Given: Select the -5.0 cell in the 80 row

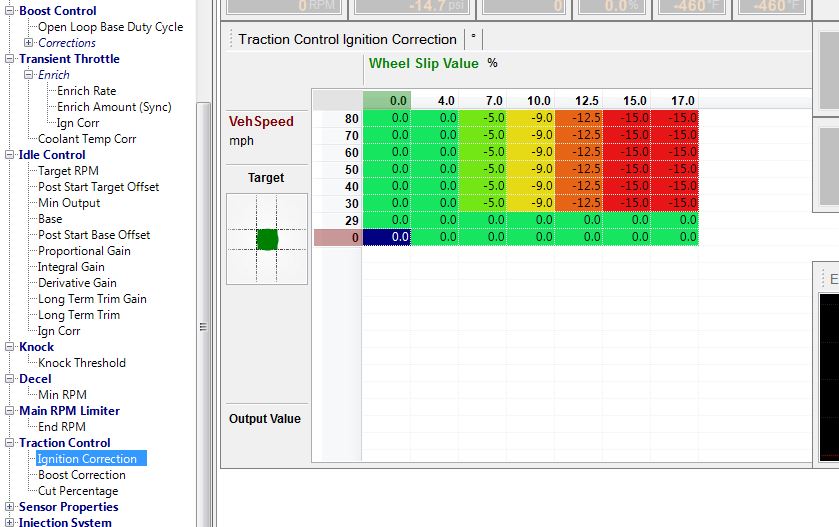Looking at the screenshot, I should click(x=483, y=118).
